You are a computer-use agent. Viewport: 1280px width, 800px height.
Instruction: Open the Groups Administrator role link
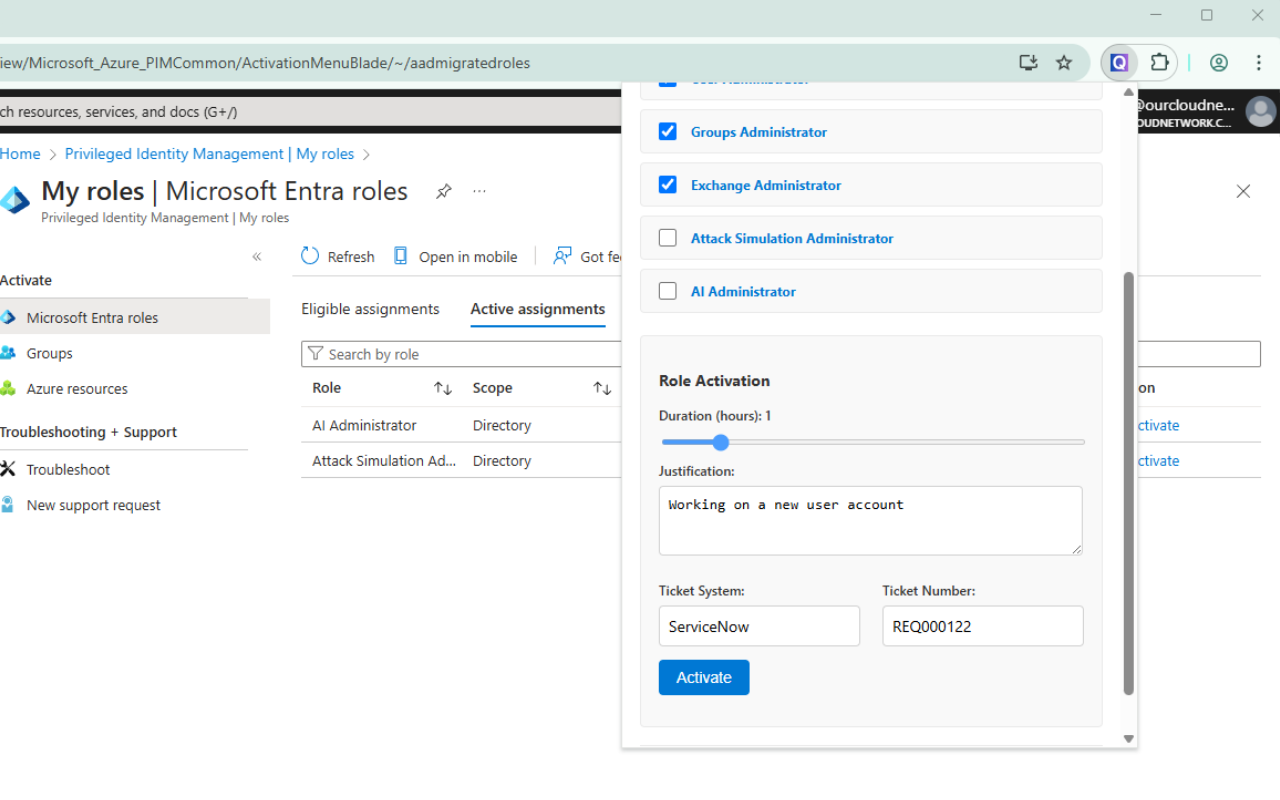tap(759, 132)
